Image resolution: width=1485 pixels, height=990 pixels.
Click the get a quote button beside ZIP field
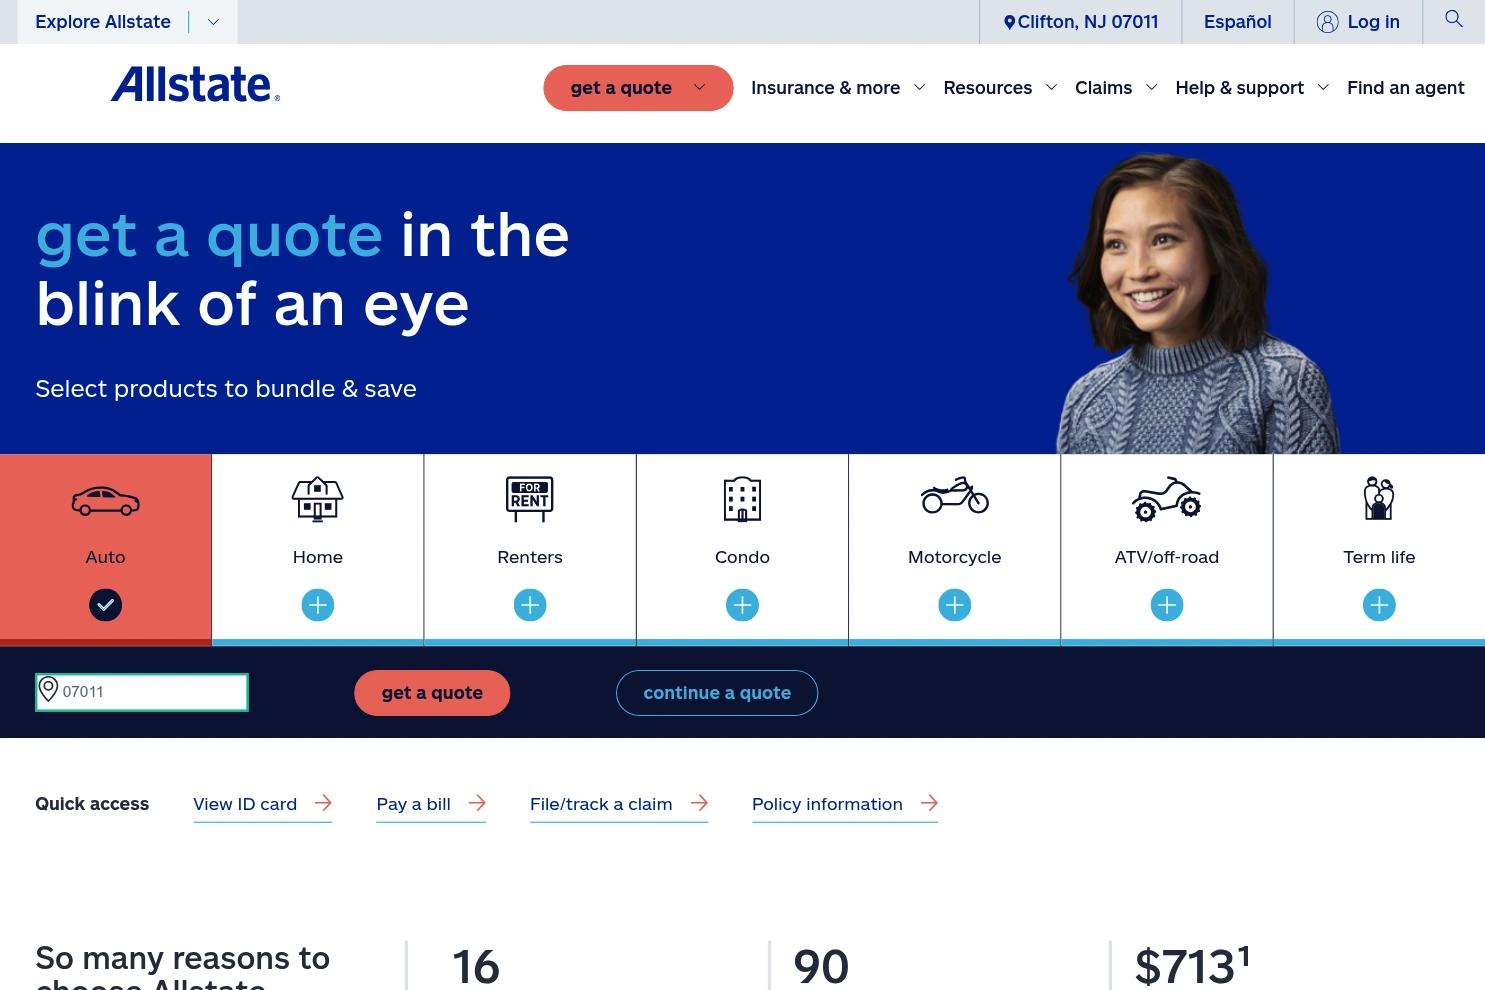(x=432, y=693)
